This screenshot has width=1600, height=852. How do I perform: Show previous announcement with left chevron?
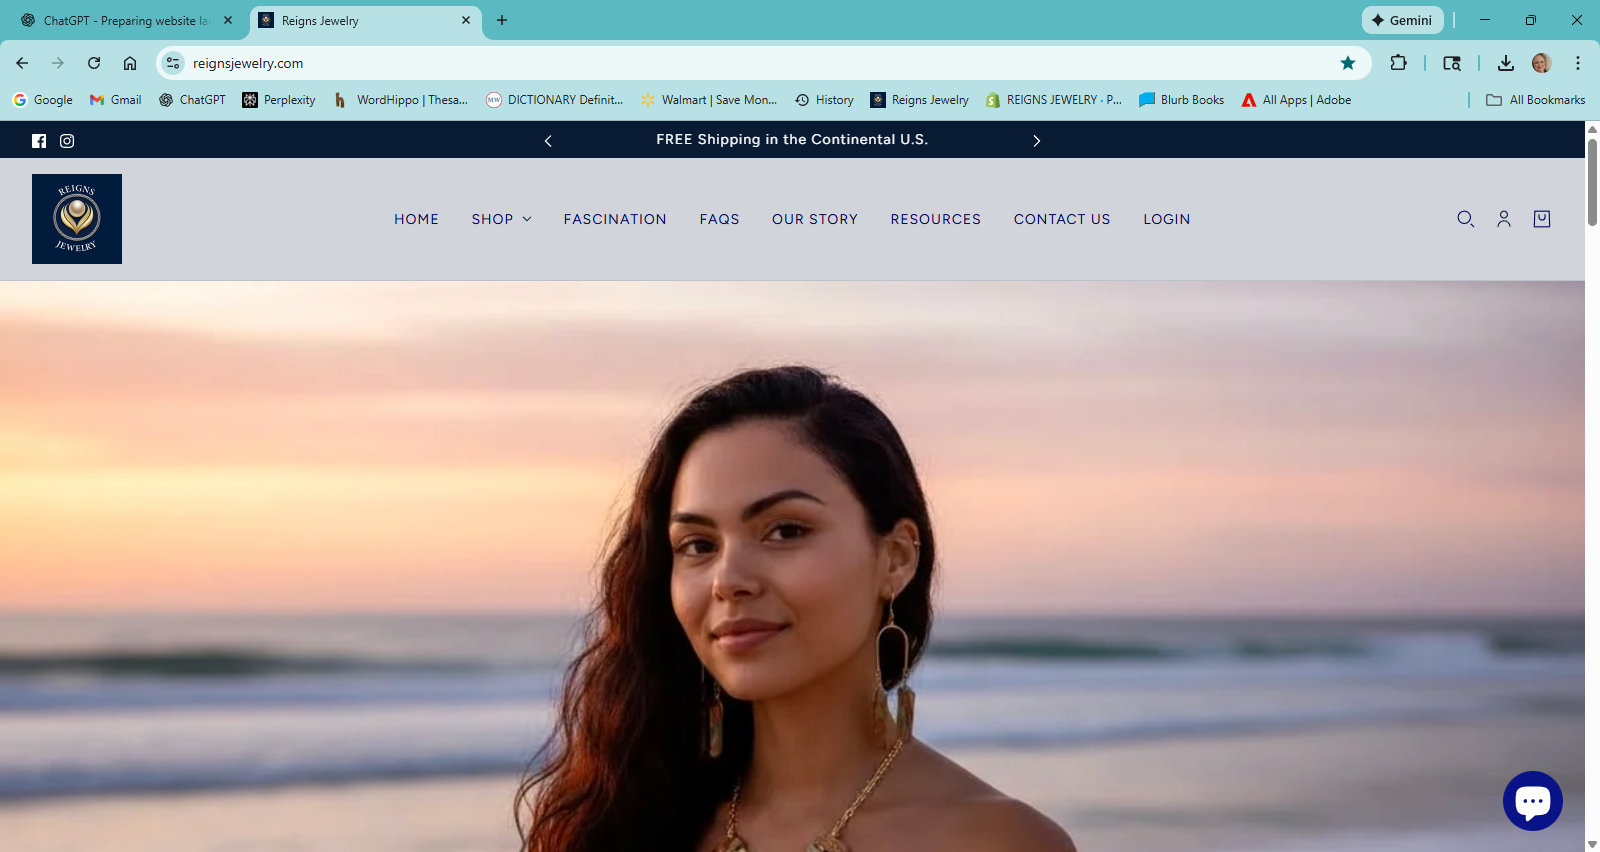(x=548, y=141)
